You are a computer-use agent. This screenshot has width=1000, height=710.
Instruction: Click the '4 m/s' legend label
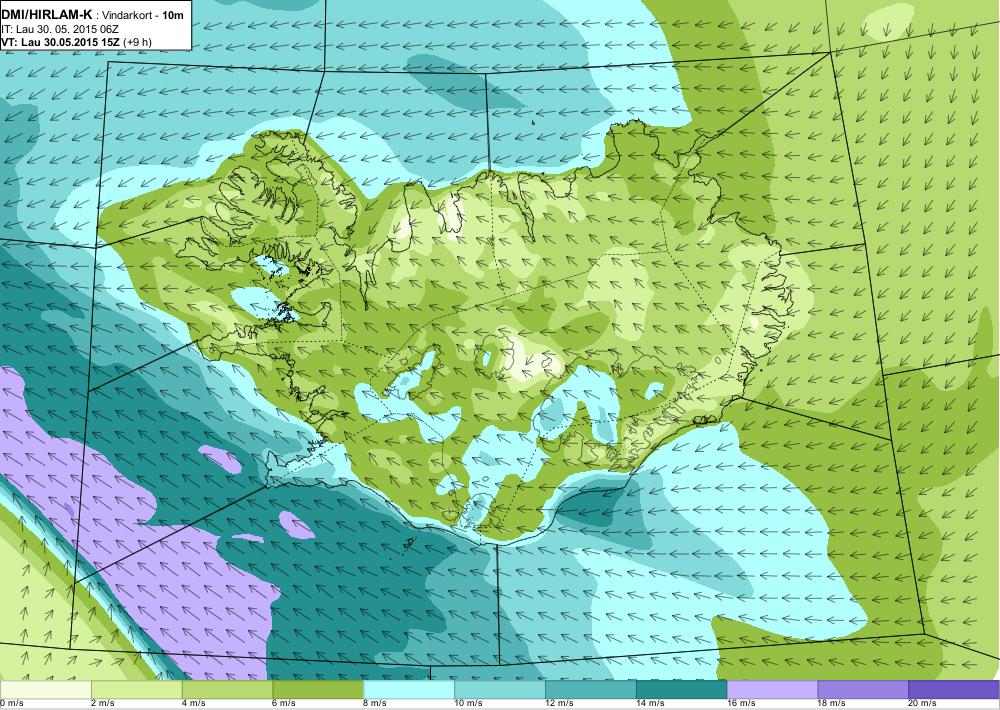(x=193, y=703)
